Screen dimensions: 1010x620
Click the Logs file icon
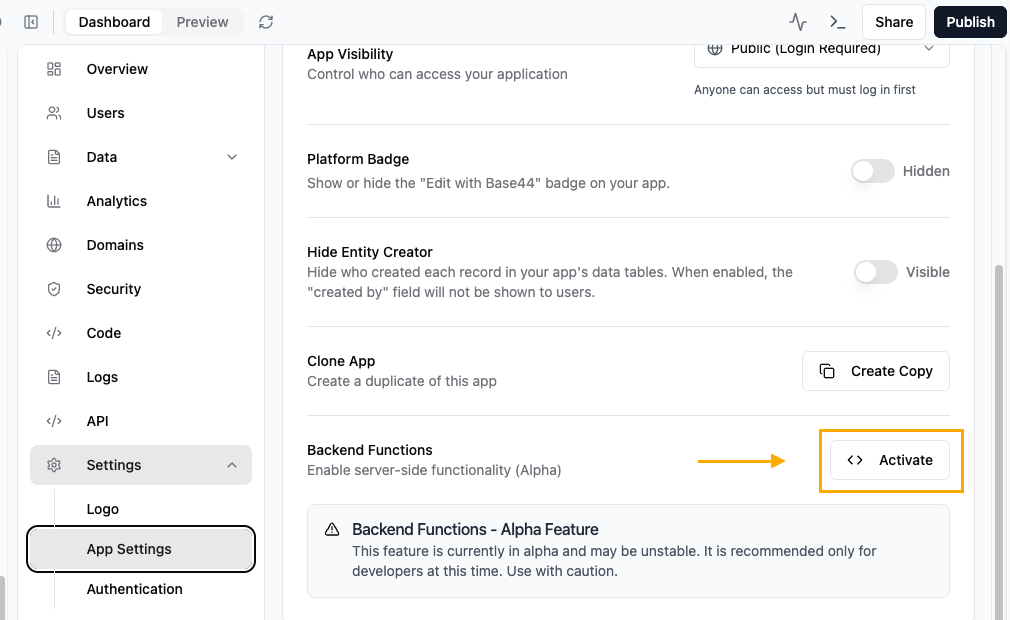tap(54, 377)
